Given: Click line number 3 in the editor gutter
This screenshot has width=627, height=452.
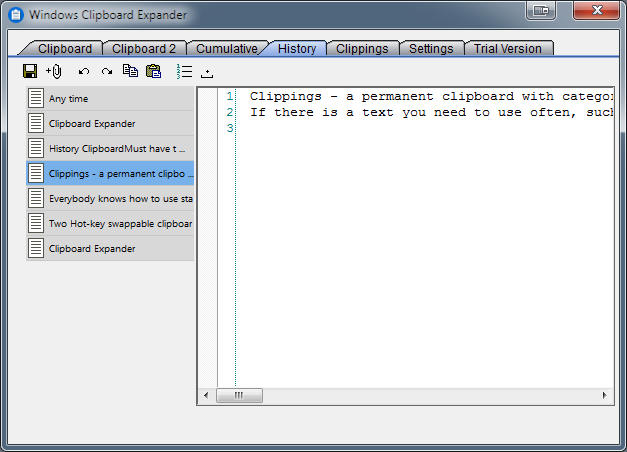Looking at the screenshot, I should 230,128.
